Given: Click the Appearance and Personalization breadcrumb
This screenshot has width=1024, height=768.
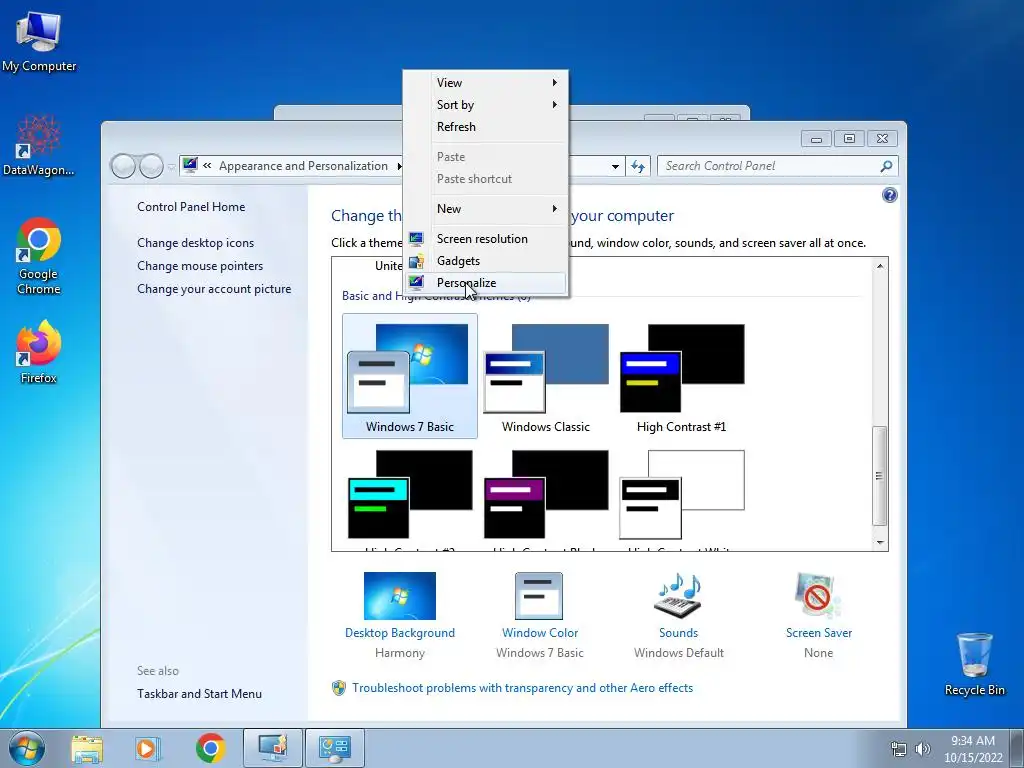Looking at the screenshot, I should pyautogui.click(x=303, y=166).
